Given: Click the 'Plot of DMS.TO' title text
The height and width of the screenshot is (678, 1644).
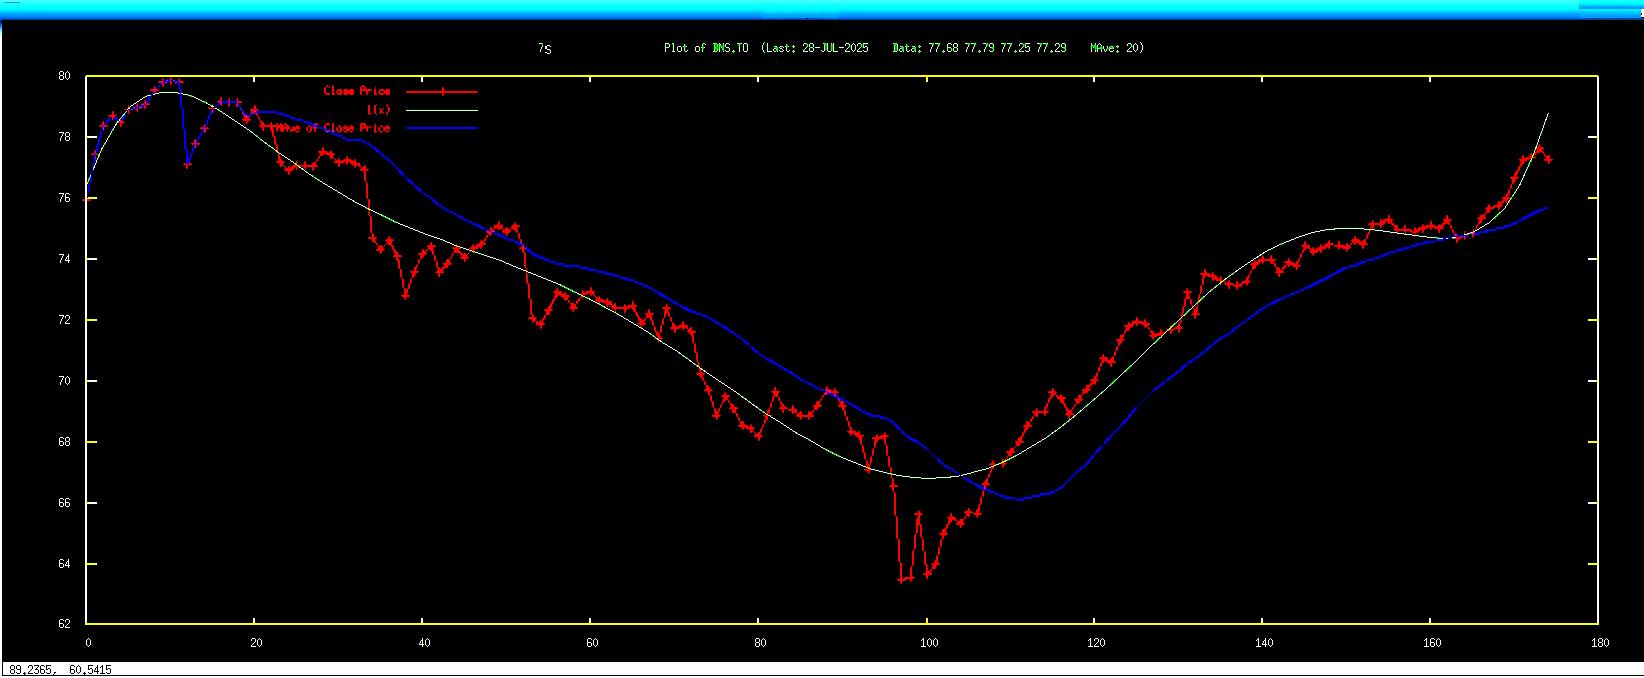Looking at the screenshot, I should tap(706, 48).
